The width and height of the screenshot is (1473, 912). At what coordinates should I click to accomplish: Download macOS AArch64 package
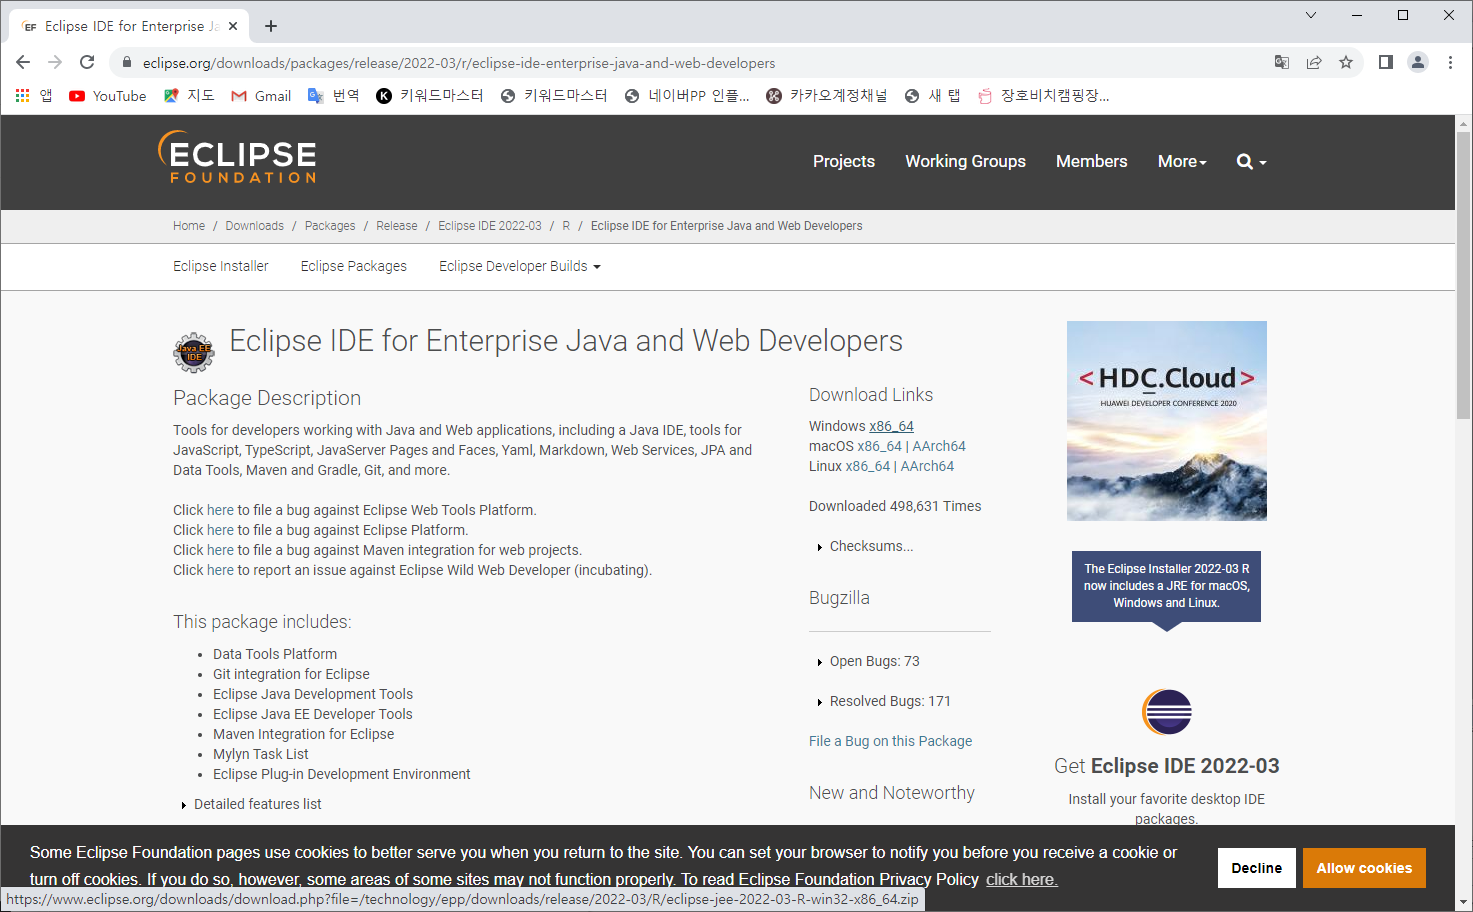[939, 446]
